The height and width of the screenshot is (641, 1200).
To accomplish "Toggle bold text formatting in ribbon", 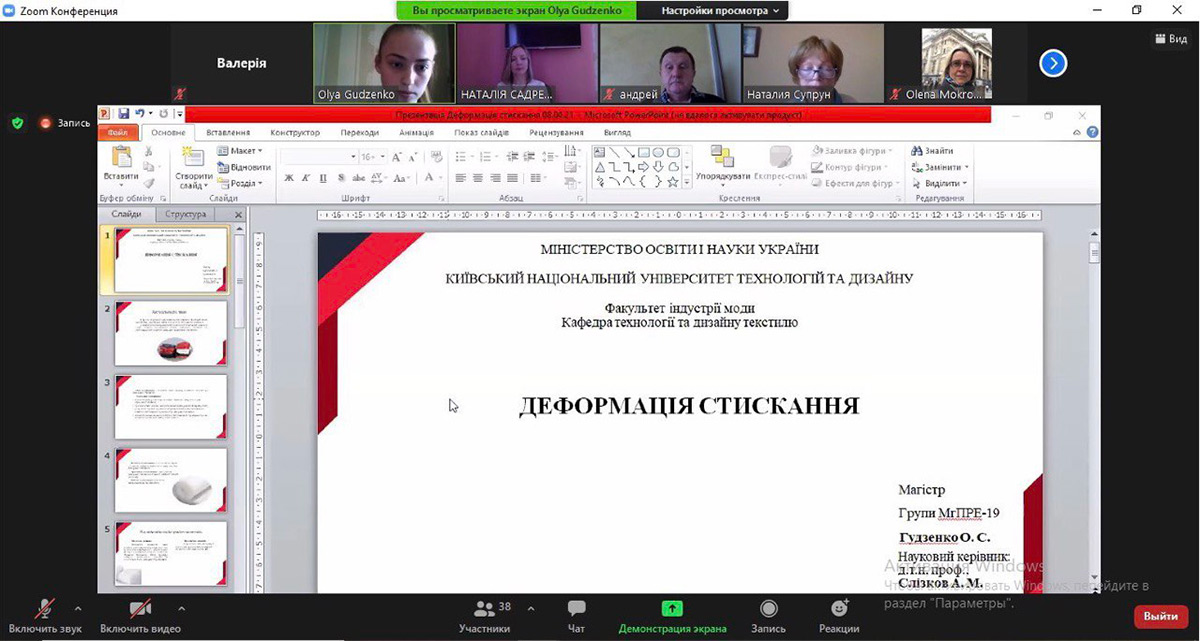I will coord(289,179).
